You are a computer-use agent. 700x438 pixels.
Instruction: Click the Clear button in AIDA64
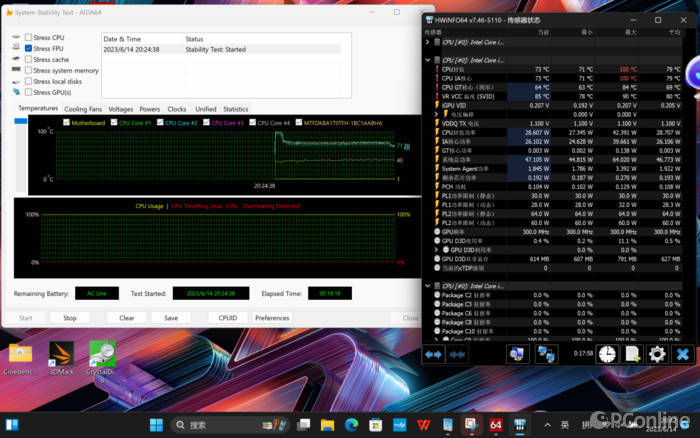click(127, 318)
